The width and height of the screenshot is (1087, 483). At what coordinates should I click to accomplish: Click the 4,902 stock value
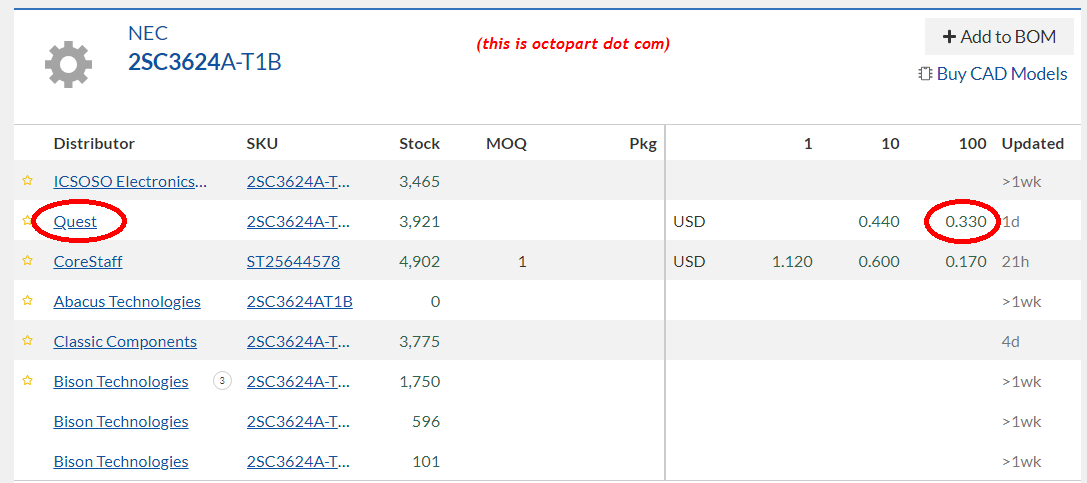[419, 262]
